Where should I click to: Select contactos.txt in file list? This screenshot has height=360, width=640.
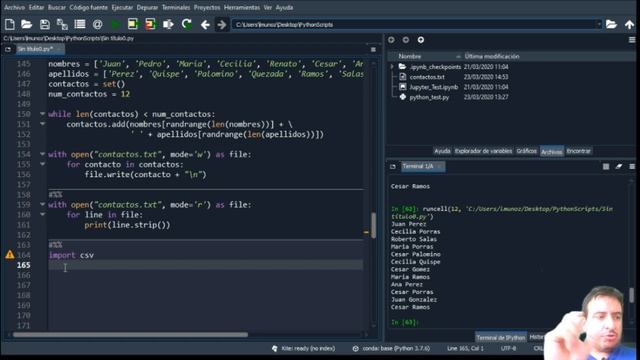pos(427,77)
